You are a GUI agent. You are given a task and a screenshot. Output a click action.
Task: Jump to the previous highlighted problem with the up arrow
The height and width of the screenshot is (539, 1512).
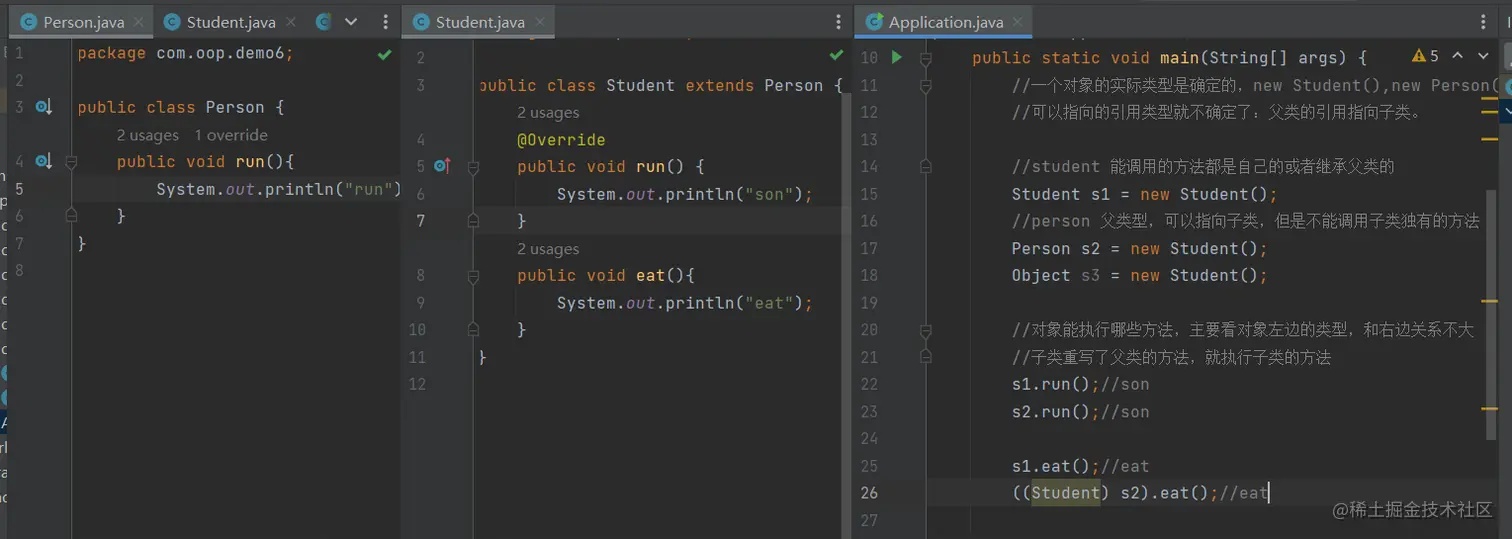(1457, 56)
